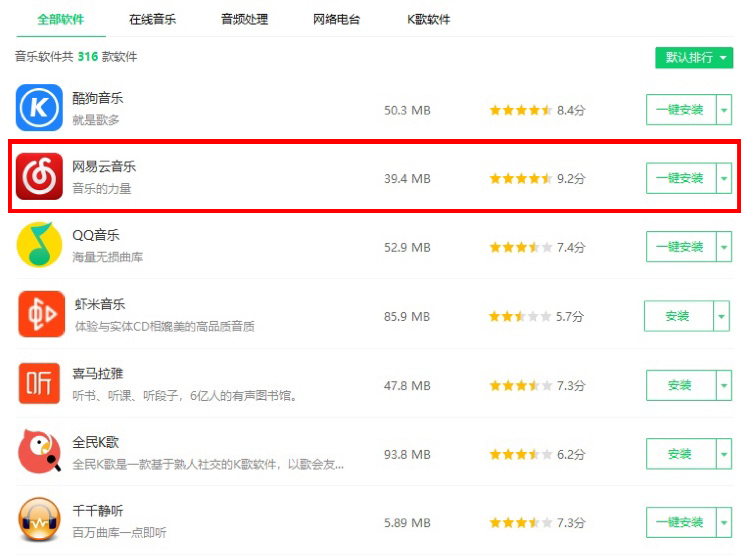Expand install options arrow for 虾米音乐

coord(722,316)
